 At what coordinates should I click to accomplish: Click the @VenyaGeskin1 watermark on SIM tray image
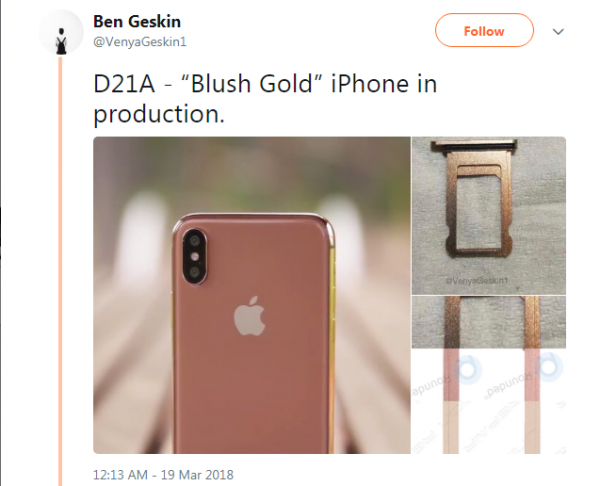point(477,281)
